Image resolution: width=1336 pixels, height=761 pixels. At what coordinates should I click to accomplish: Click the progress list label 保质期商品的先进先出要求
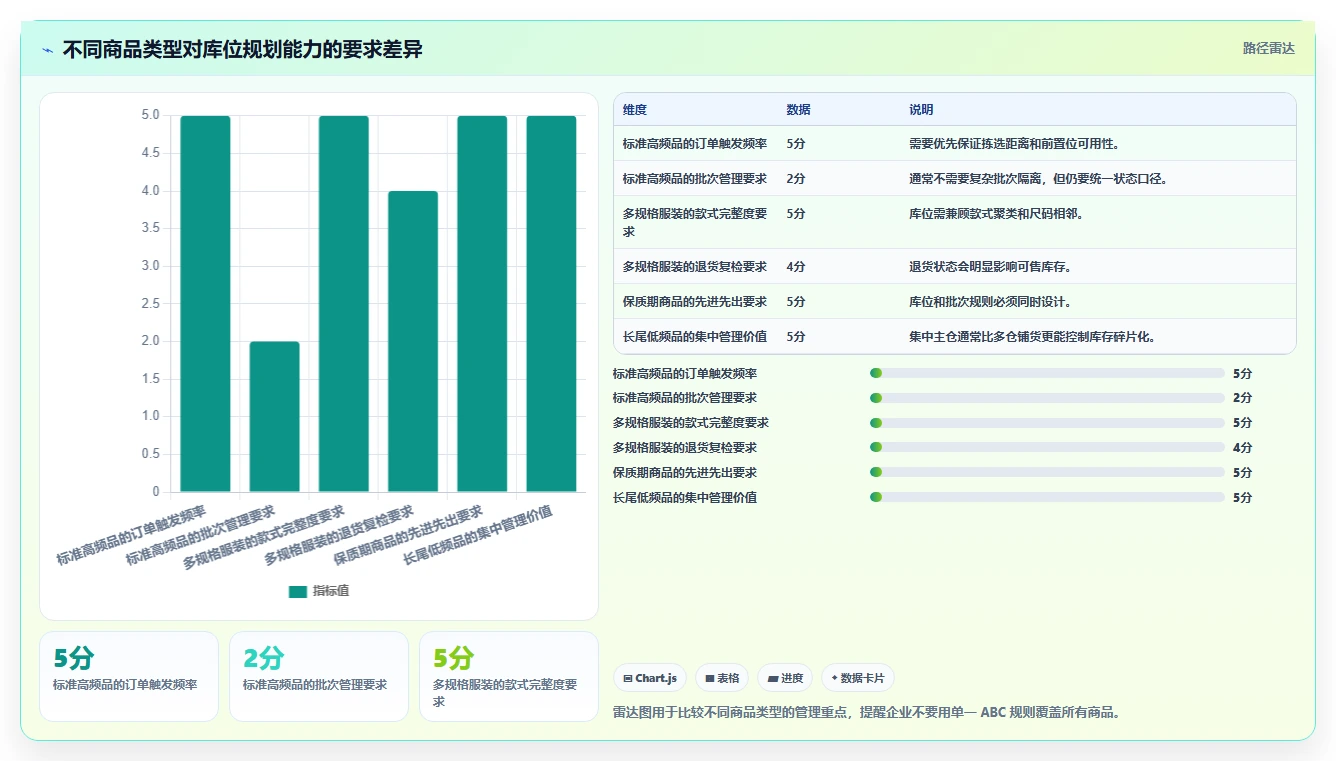coord(685,472)
